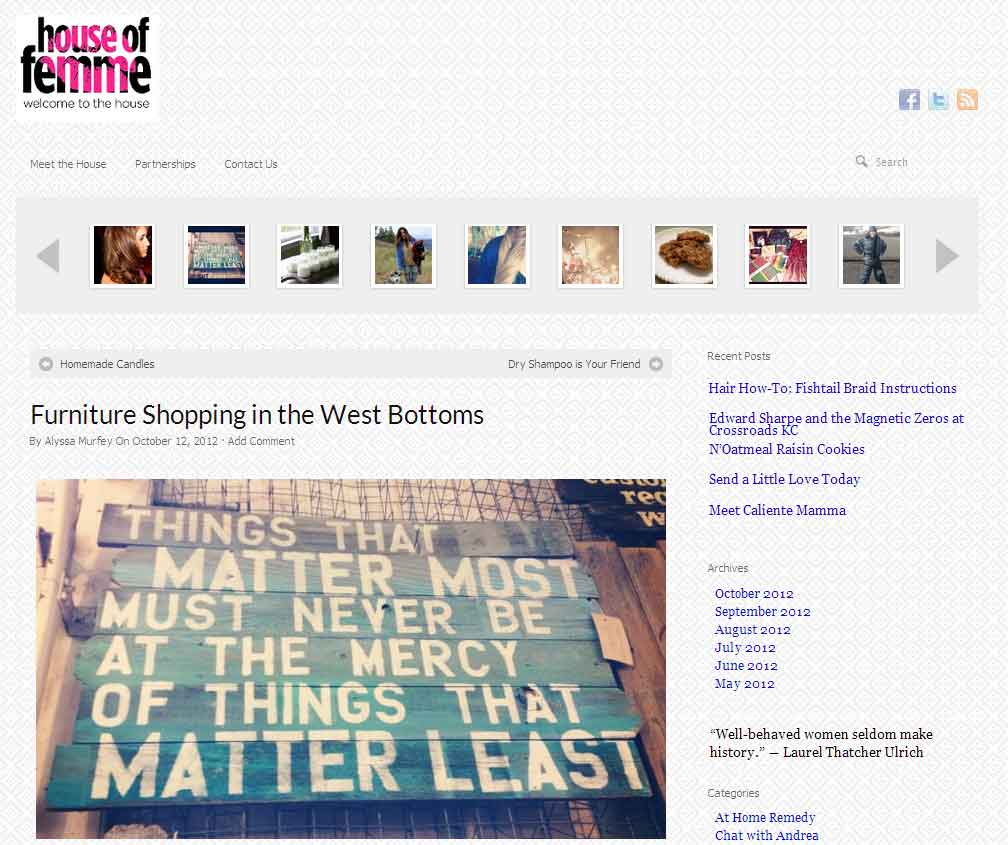Open the Meet the House menu

[68, 164]
